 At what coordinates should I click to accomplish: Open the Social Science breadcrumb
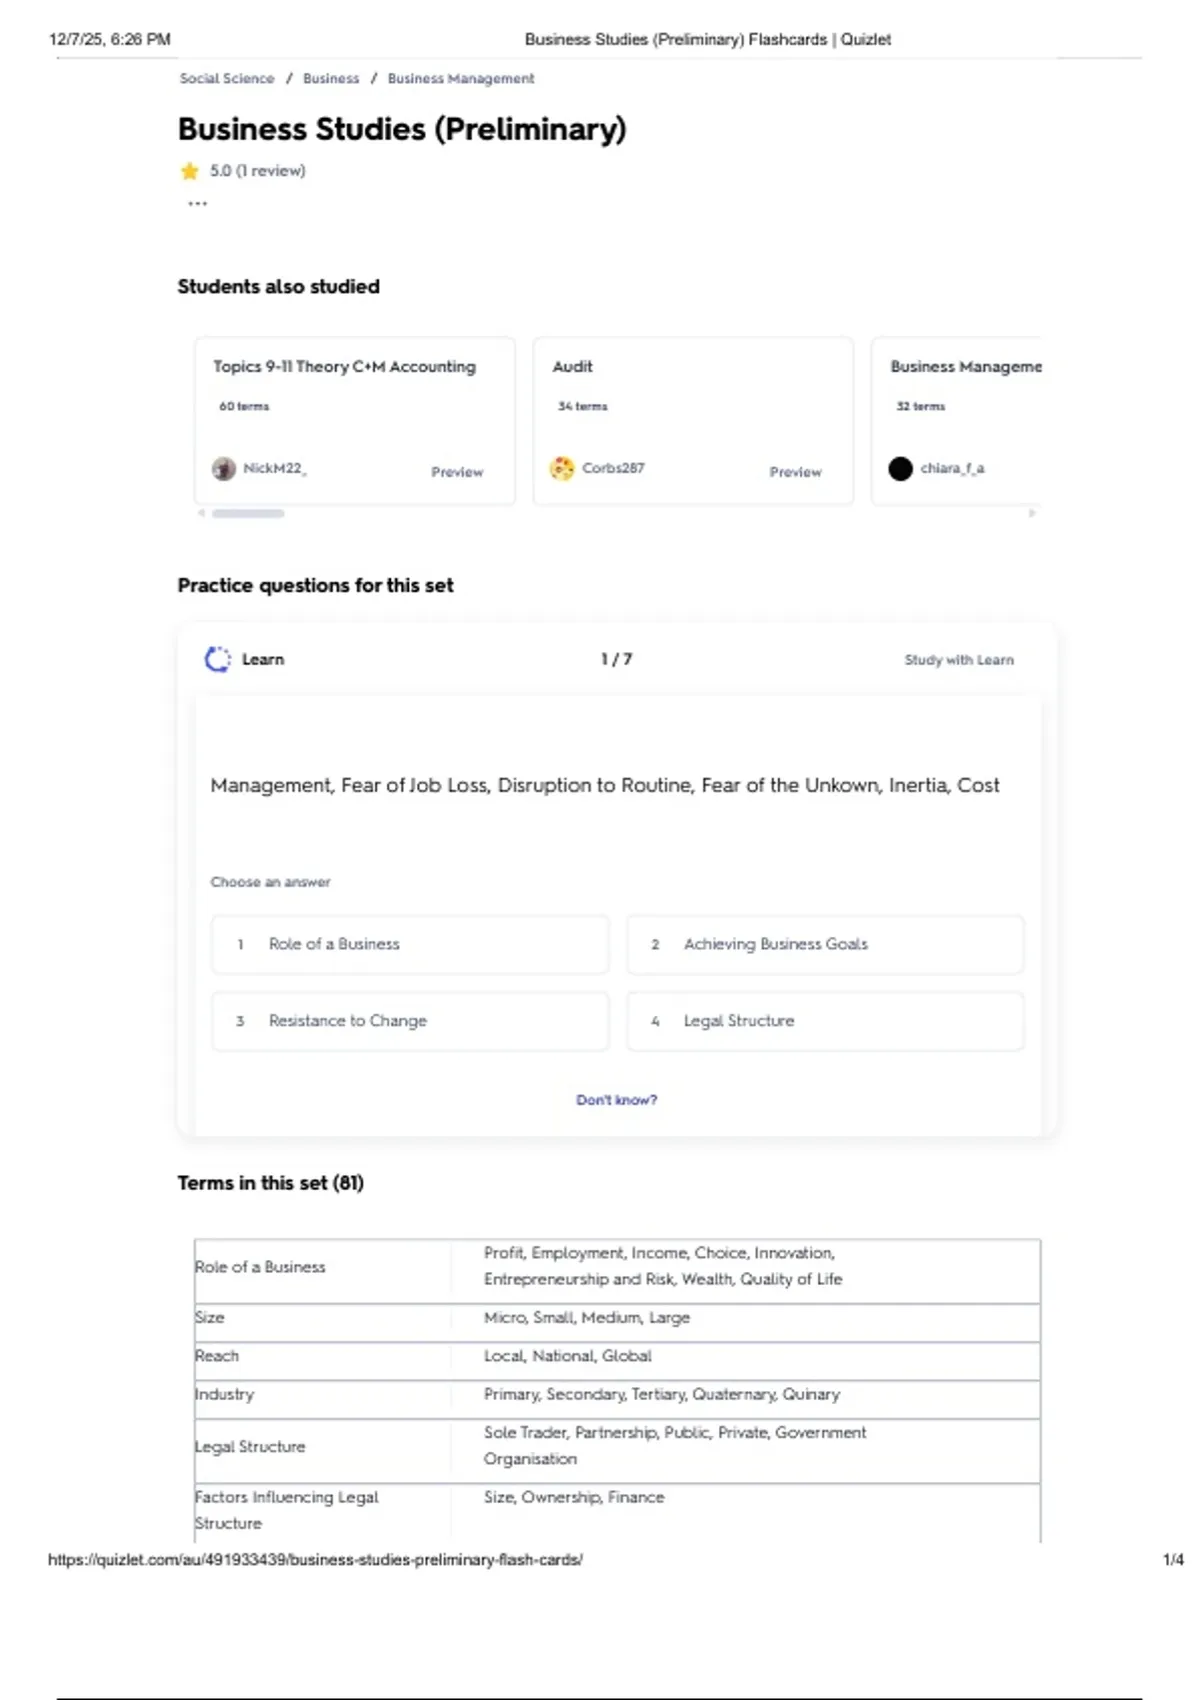click(227, 78)
